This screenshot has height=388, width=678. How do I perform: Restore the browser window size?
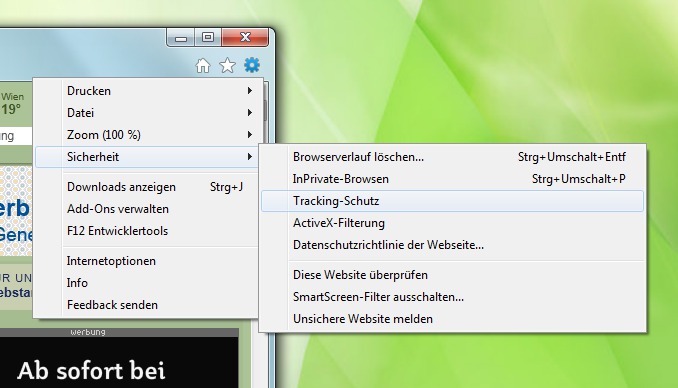tap(208, 38)
